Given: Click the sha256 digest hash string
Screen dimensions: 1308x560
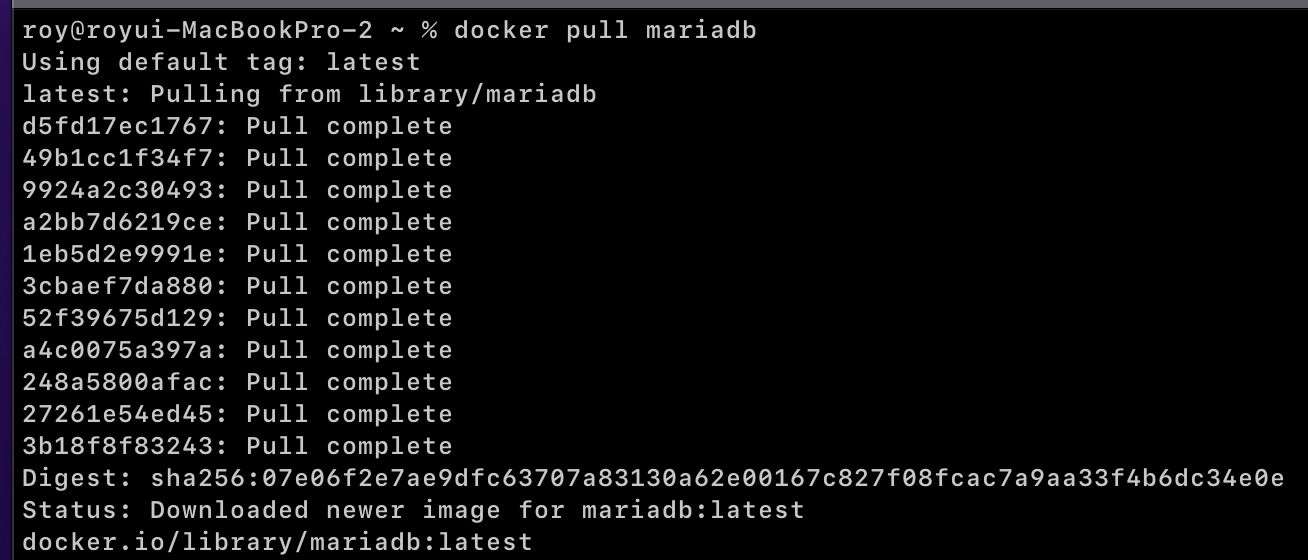Looking at the screenshot, I should tap(717, 478).
